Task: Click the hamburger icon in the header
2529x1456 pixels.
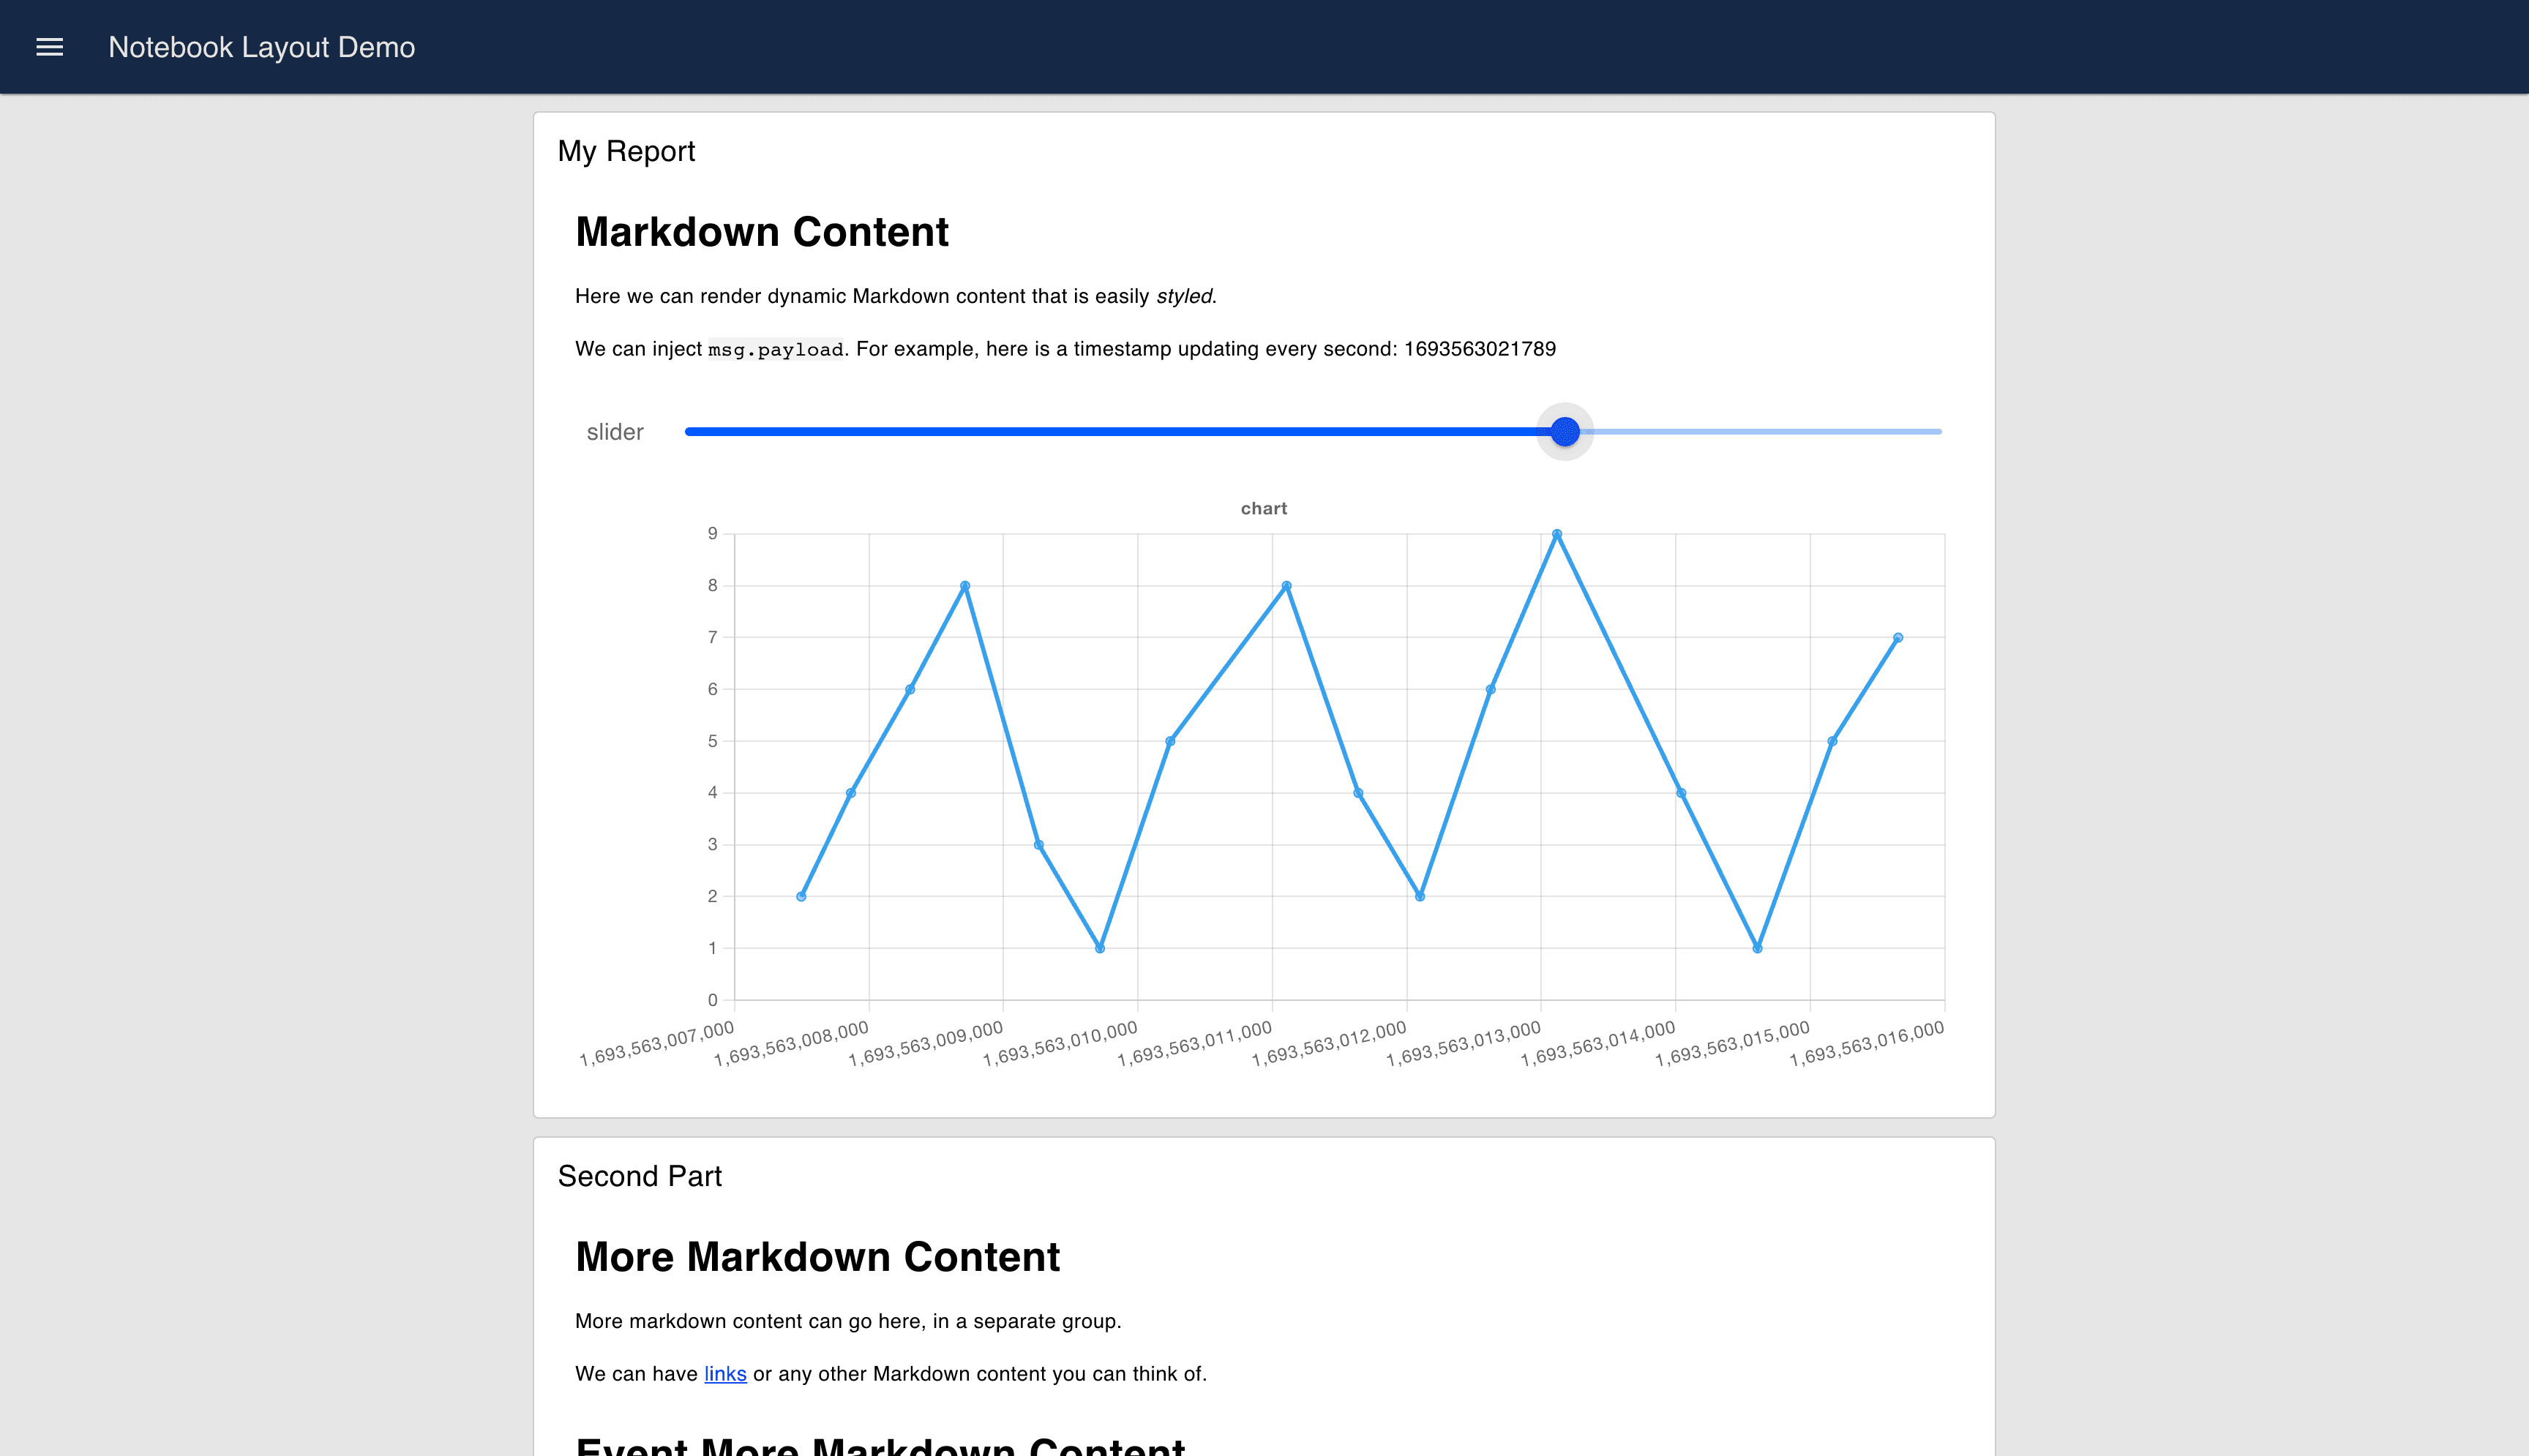Action: (49, 46)
